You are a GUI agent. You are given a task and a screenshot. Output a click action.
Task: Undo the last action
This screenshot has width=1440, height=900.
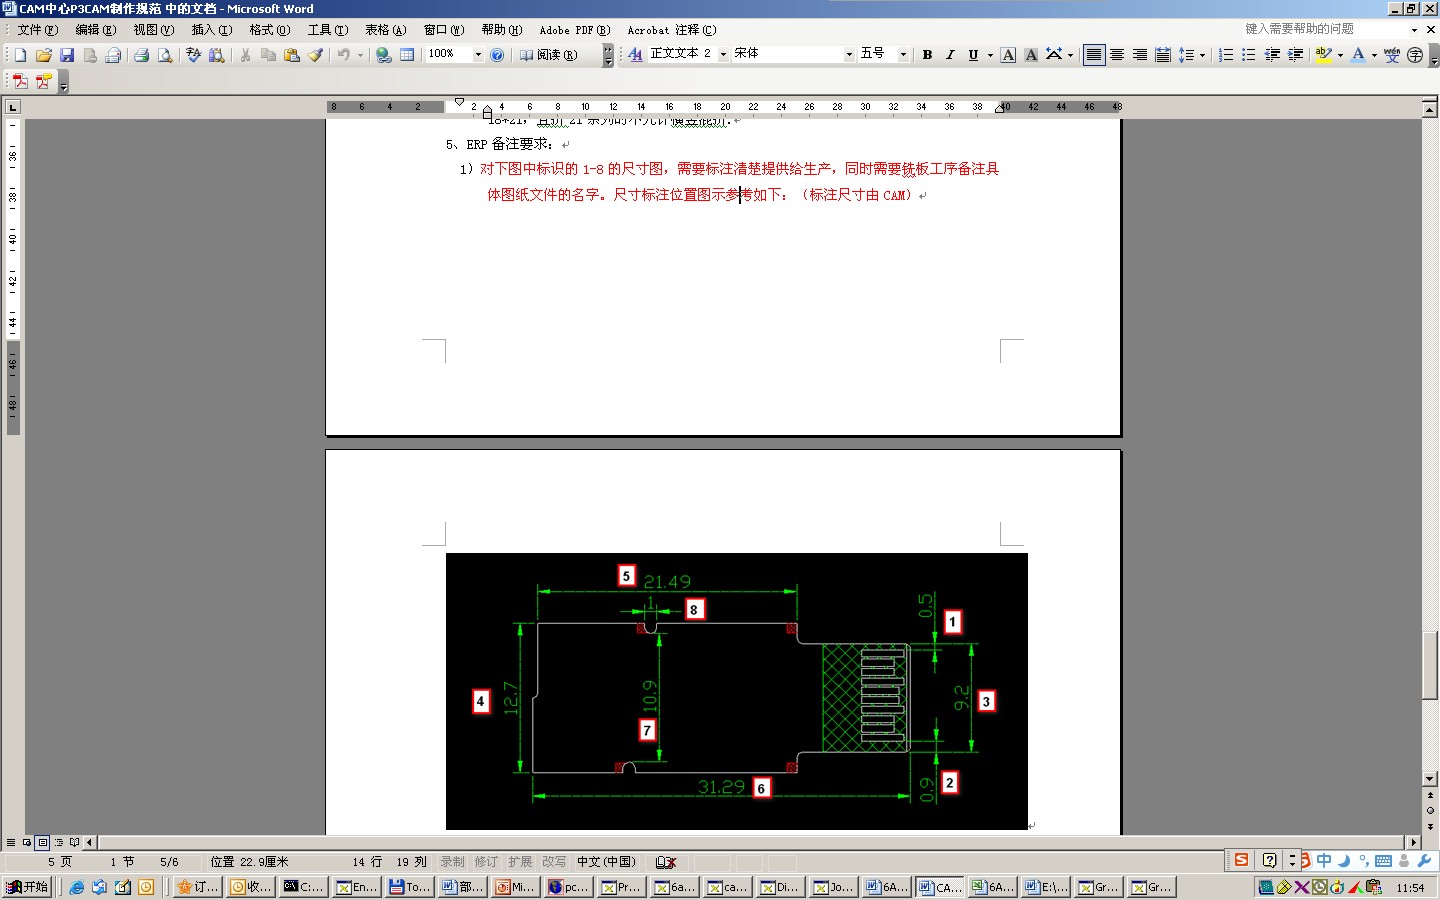pos(343,55)
